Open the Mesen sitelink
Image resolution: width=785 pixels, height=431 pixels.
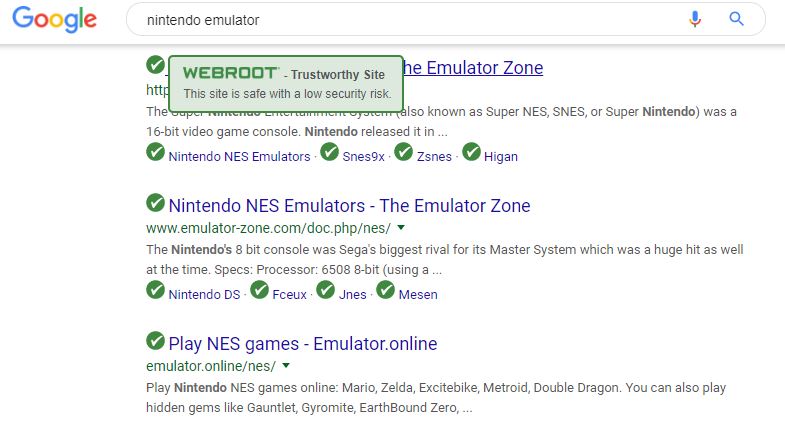click(418, 294)
